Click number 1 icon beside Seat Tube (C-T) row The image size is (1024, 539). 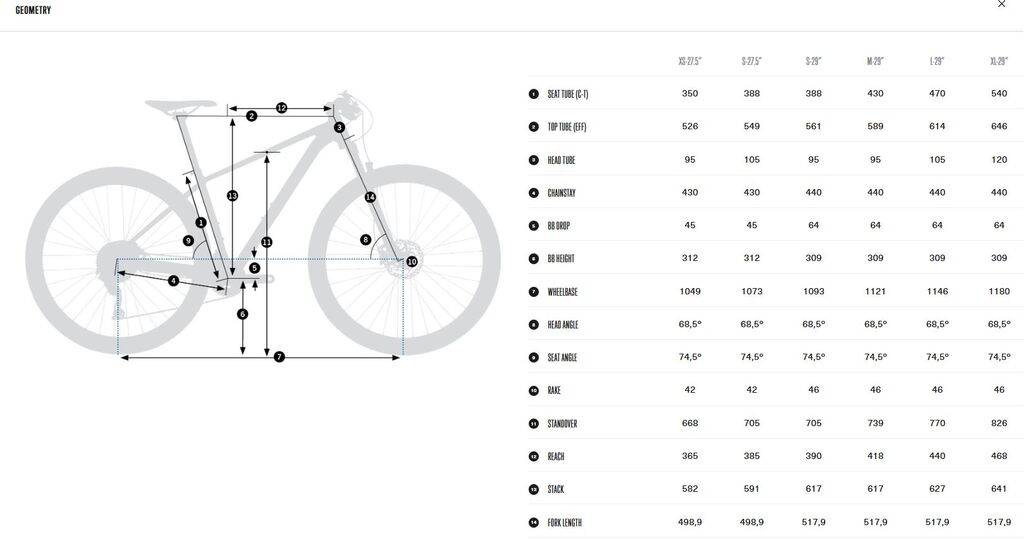coord(533,94)
